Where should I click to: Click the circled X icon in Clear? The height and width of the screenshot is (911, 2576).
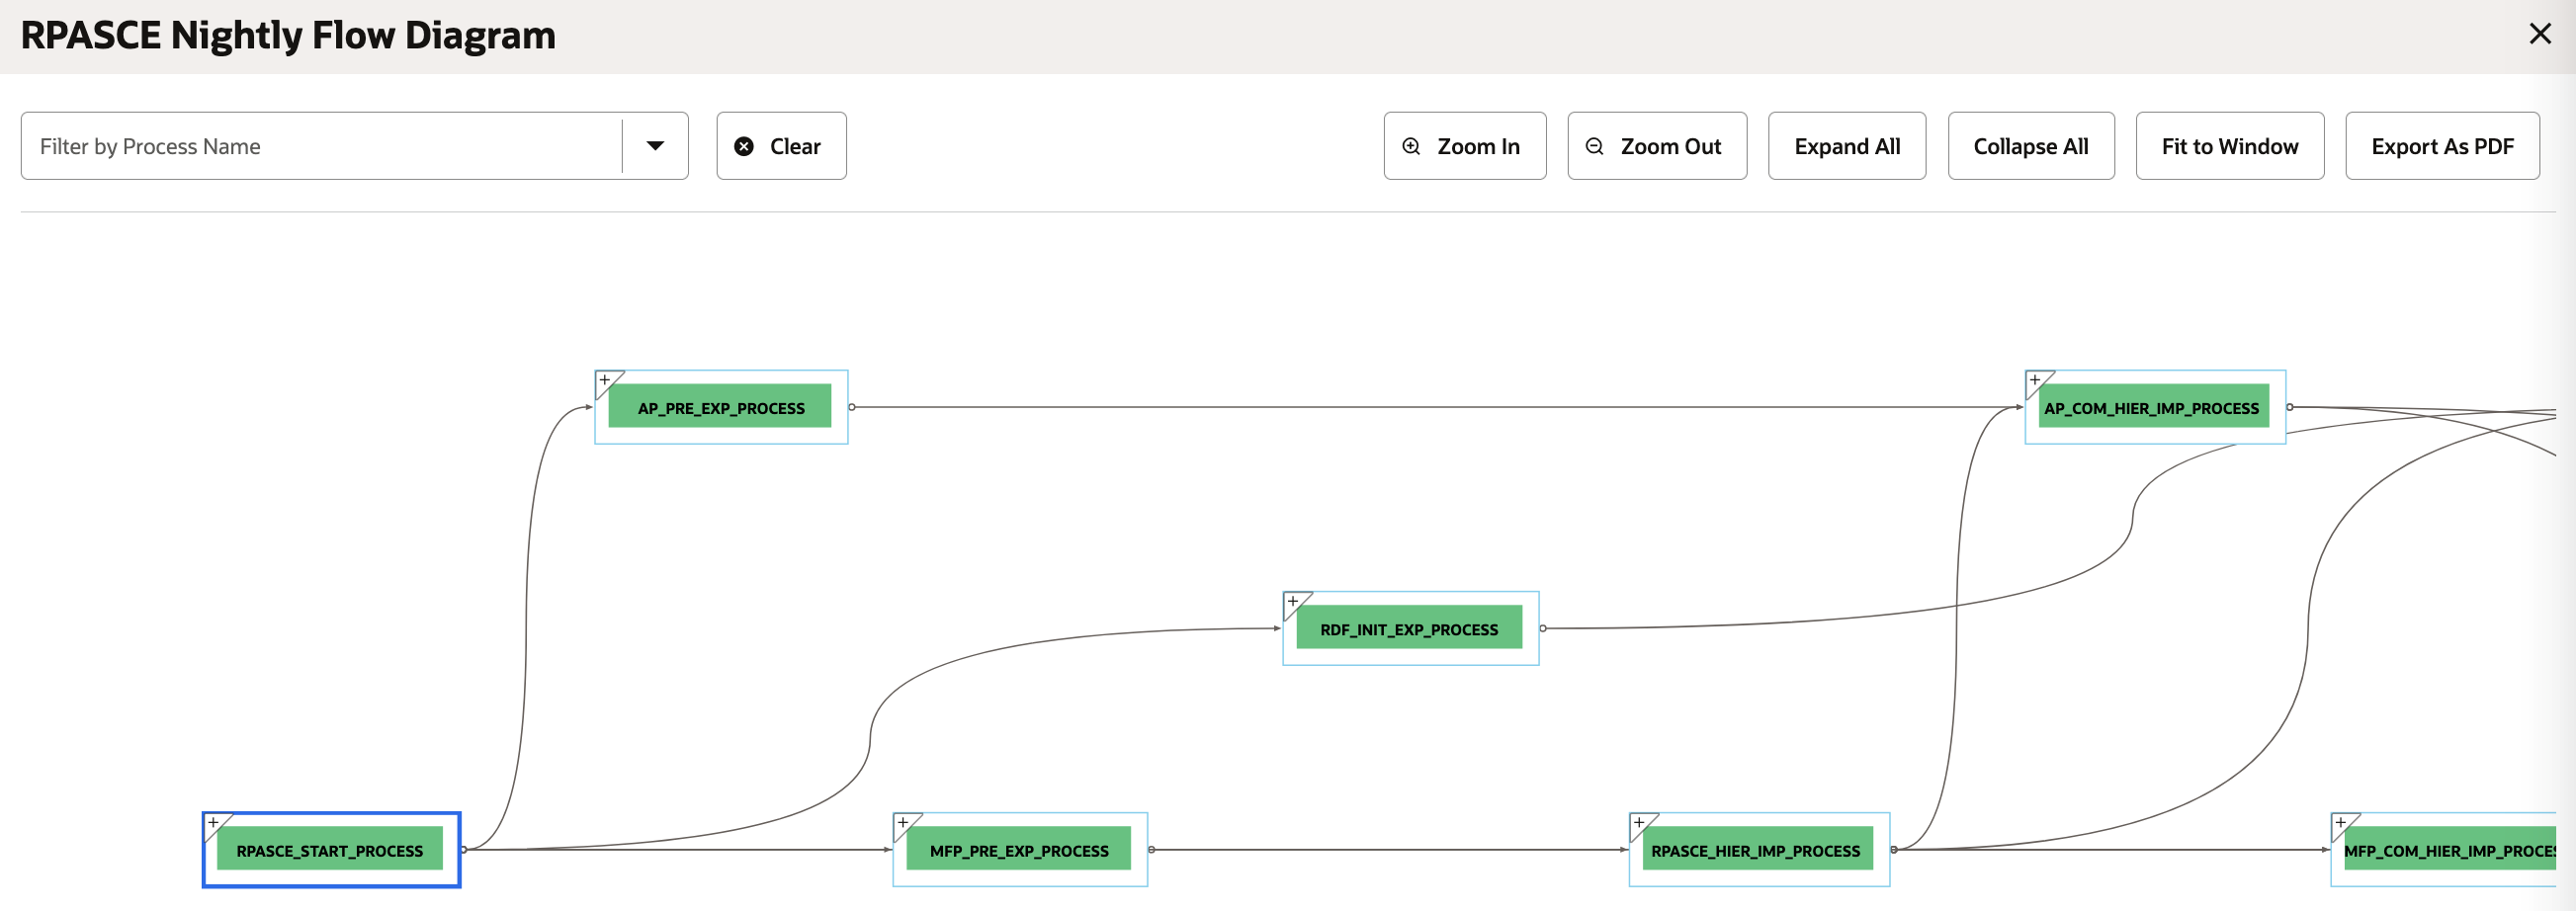tap(744, 146)
